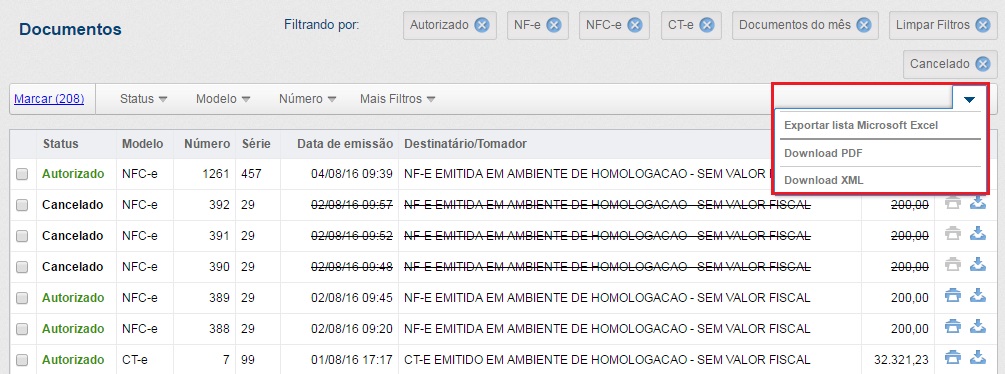Open the Modelo filter dropdown

click(x=223, y=99)
